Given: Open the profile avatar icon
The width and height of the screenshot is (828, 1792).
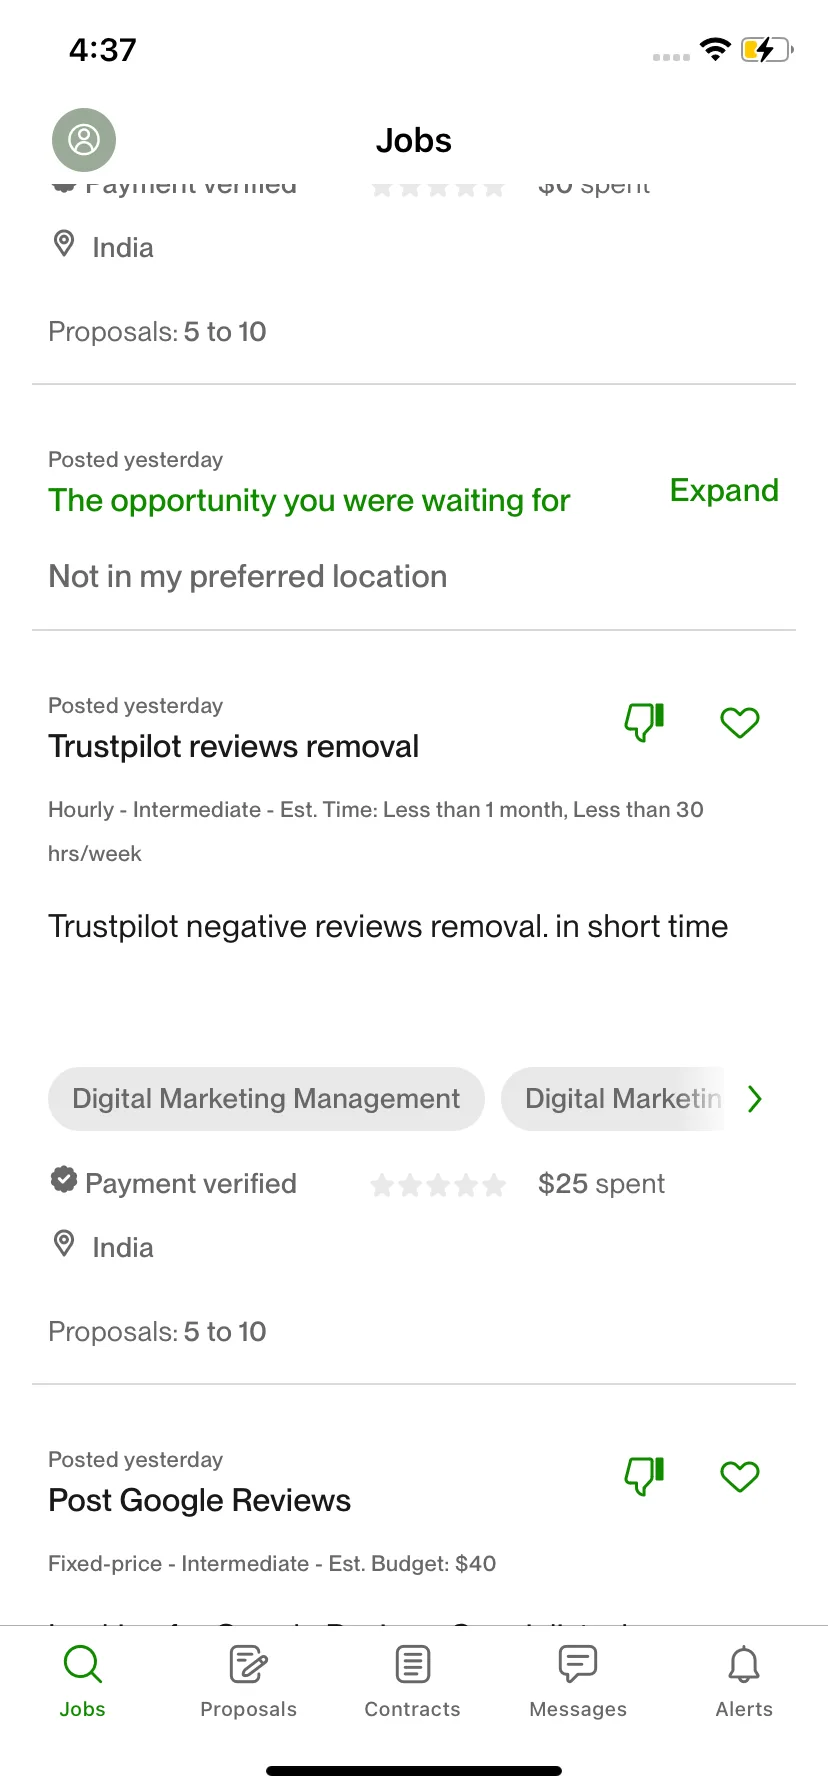Looking at the screenshot, I should click(x=84, y=140).
